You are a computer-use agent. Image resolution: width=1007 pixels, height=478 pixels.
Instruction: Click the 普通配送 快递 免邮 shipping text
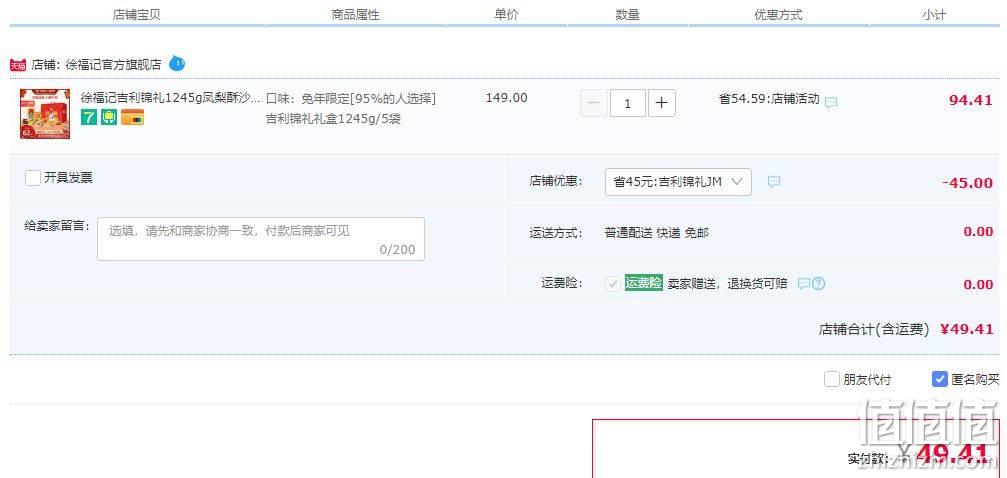(x=657, y=233)
